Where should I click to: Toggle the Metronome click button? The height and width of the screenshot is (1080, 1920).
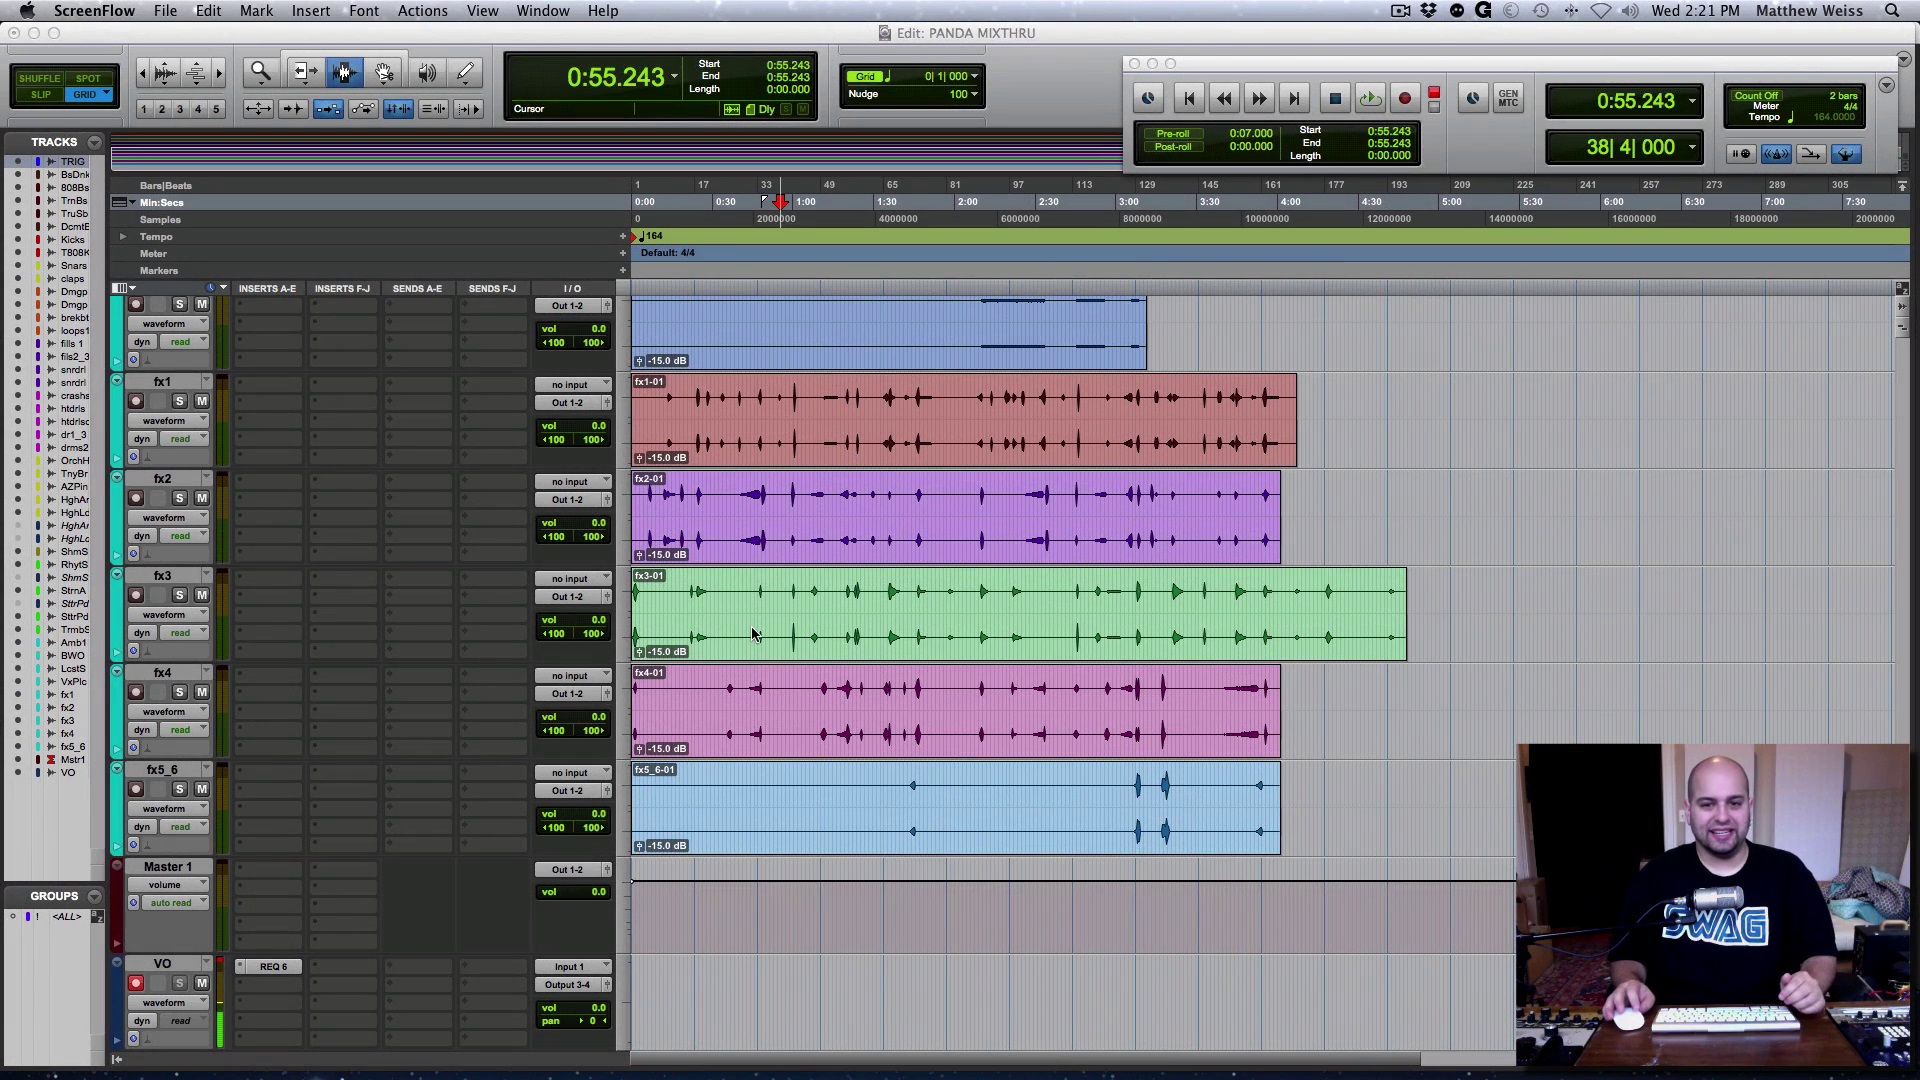[1776, 153]
